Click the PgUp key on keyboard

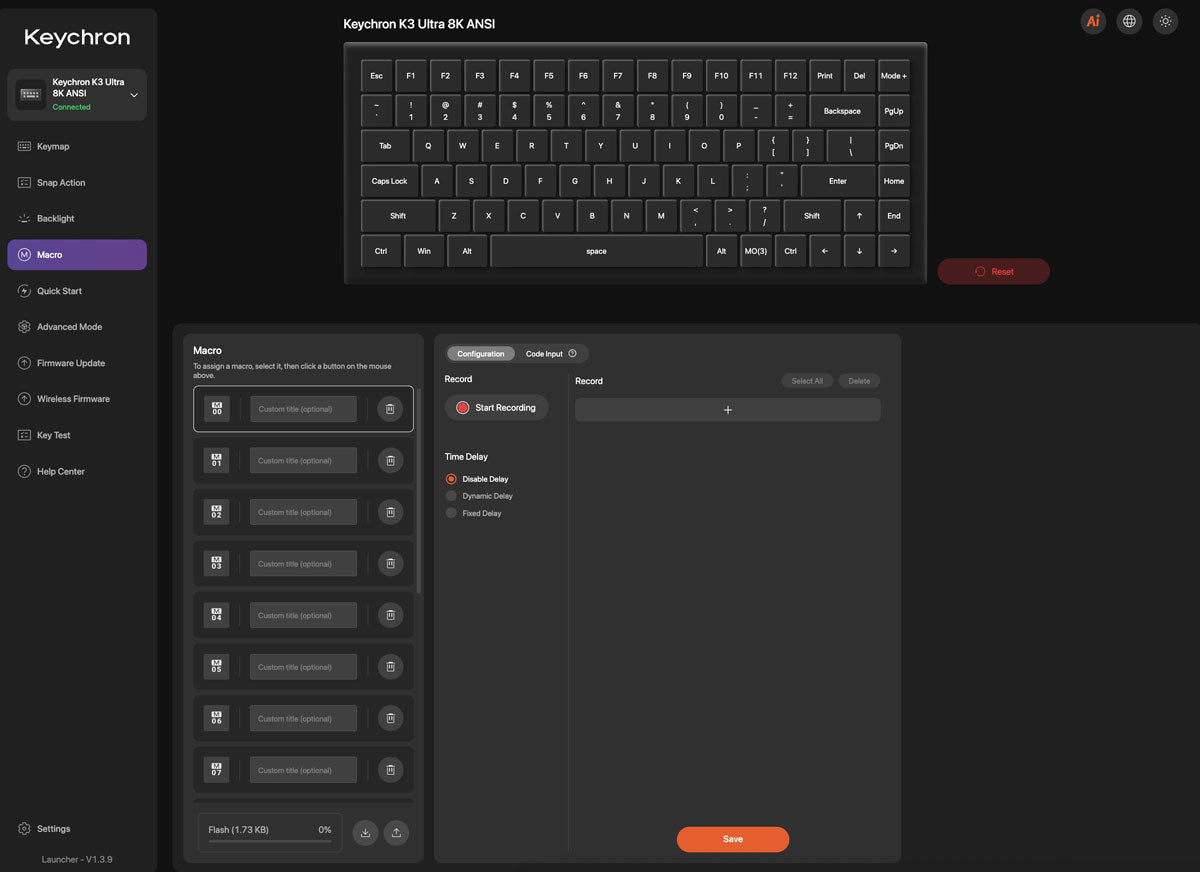pyautogui.click(x=894, y=111)
